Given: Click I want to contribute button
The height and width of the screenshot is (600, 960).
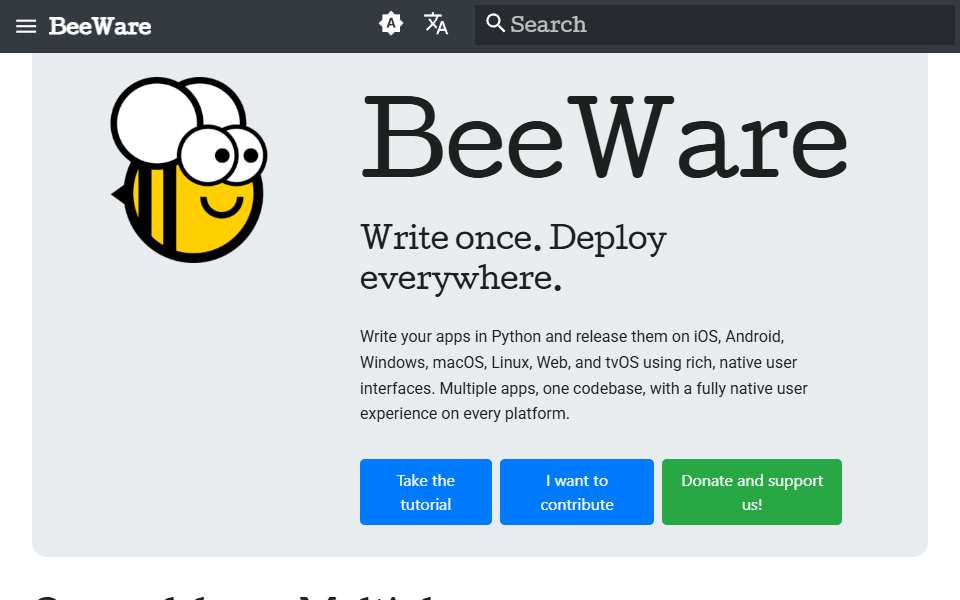Looking at the screenshot, I should pos(577,492).
